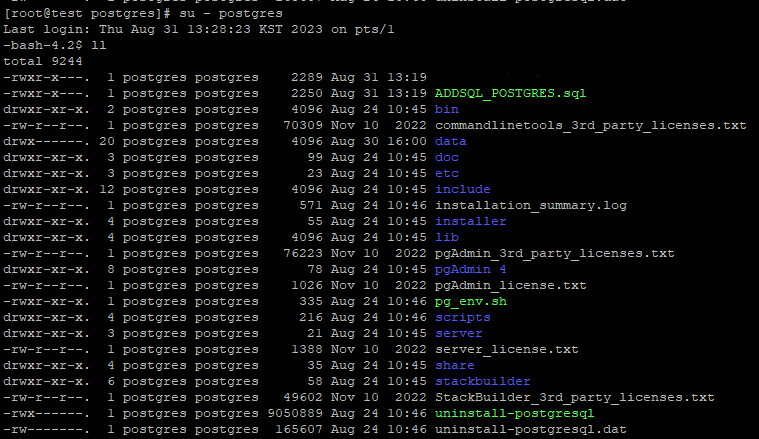Click pgAdmin_3rd_party_licenses.txt file name
Screen dimensions: 759x439
(x=554, y=253)
